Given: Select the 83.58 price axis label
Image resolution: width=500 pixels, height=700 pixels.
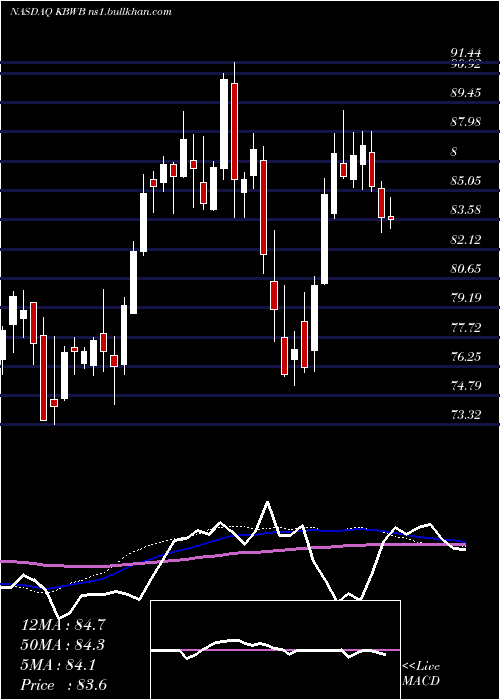Looking at the screenshot, I should (x=466, y=210).
